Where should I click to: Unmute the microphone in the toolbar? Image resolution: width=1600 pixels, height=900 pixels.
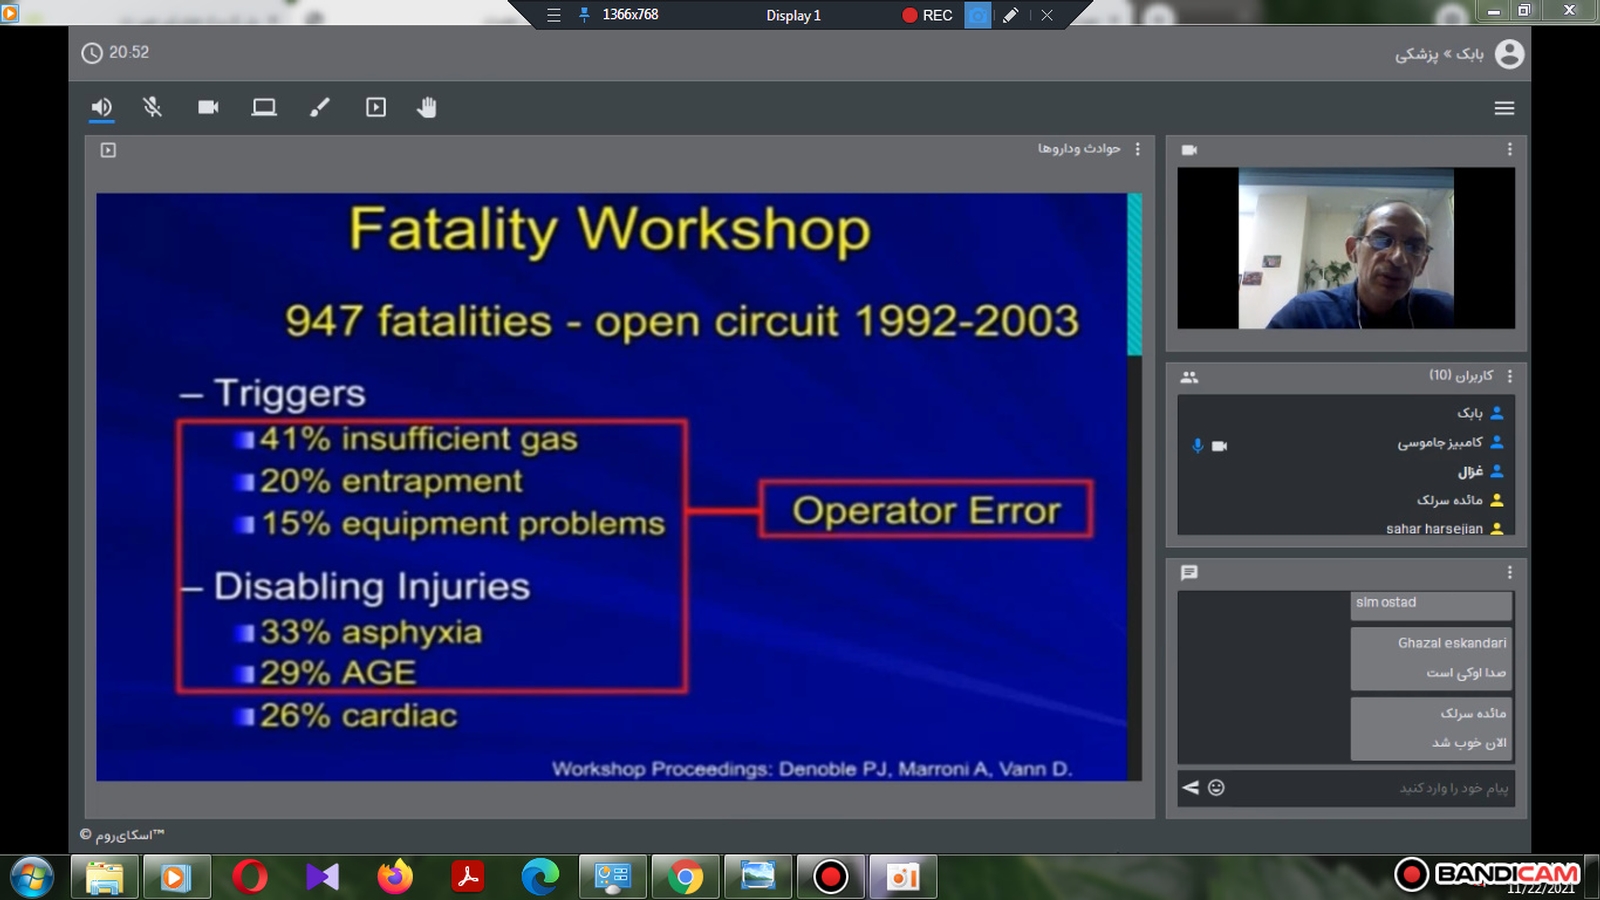pyautogui.click(x=152, y=108)
